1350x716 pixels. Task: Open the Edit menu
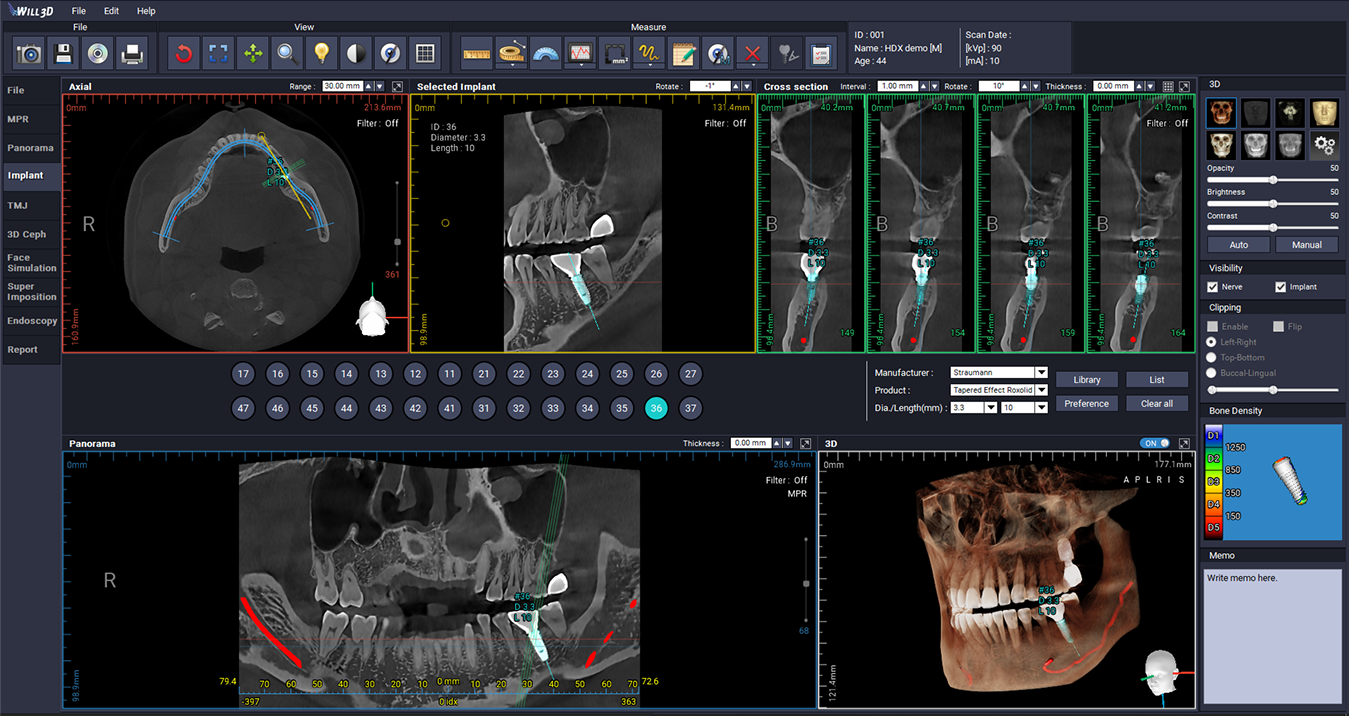(x=111, y=11)
